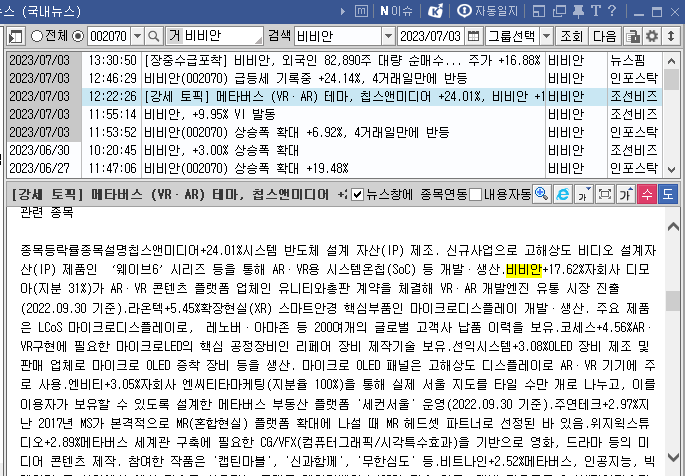The width and height of the screenshot is (685, 476).
Task: Toggle 뉴스창에 종목연동 checkbox
Action: 357,194
